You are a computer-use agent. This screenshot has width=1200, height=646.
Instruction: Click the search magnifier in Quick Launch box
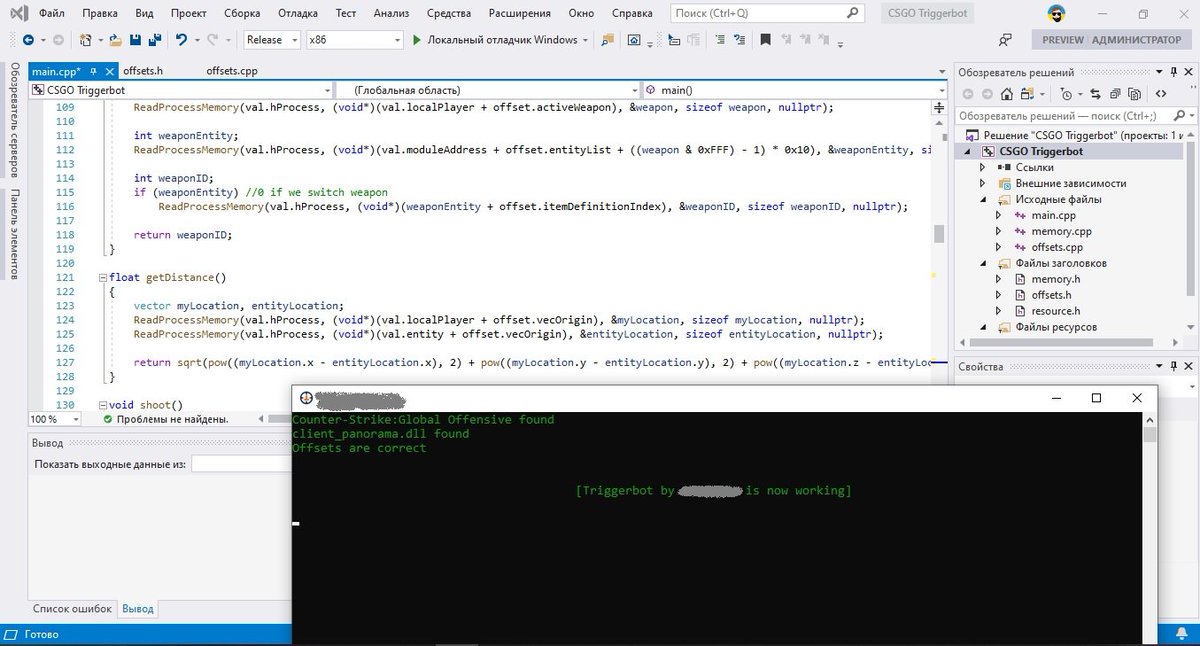(x=852, y=14)
